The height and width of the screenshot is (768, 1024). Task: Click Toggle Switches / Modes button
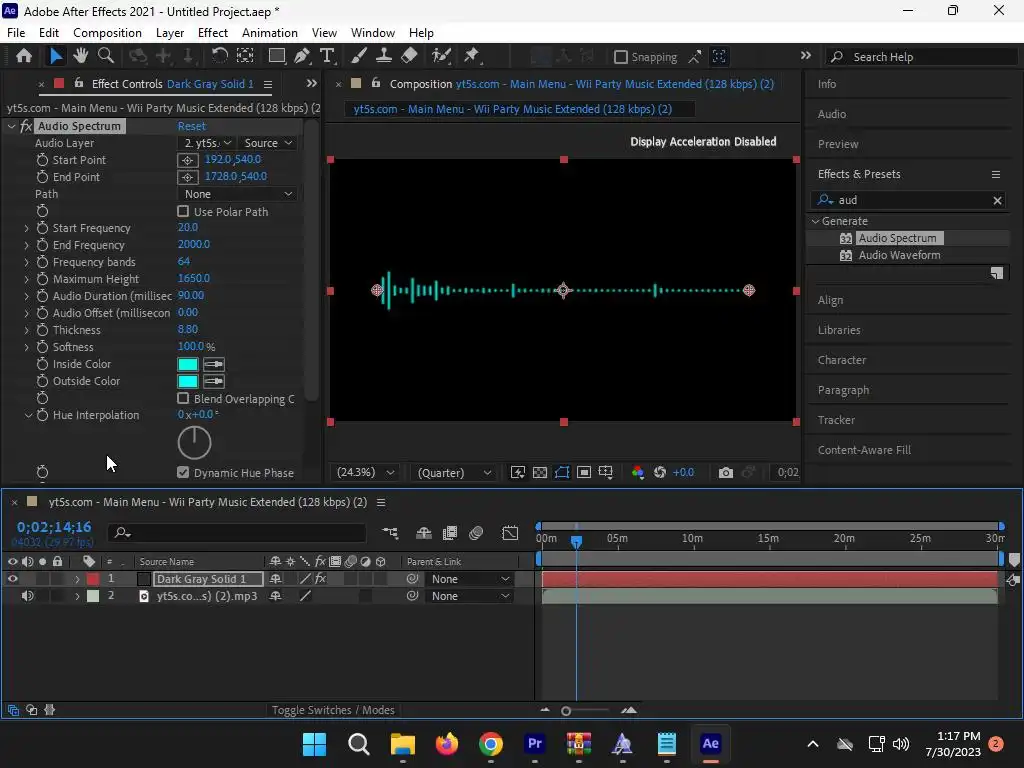click(333, 710)
